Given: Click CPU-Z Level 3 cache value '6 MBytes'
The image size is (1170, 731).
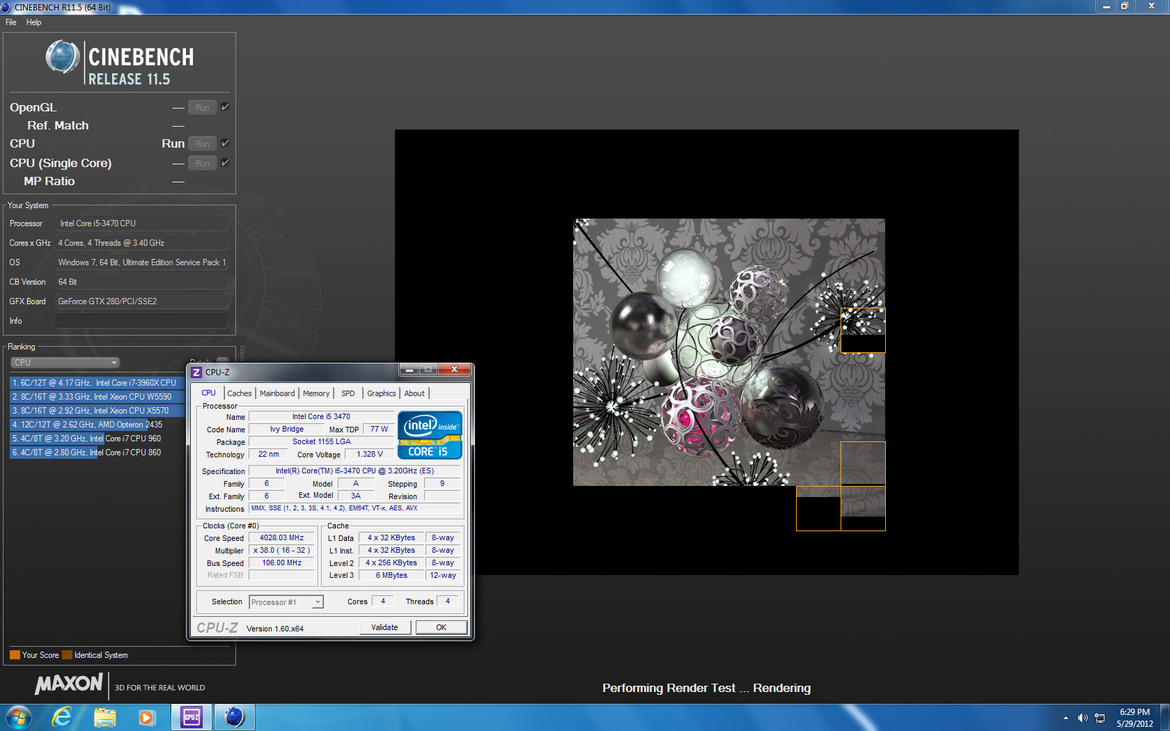Looking at the screenshot, I should click(391, 575).
